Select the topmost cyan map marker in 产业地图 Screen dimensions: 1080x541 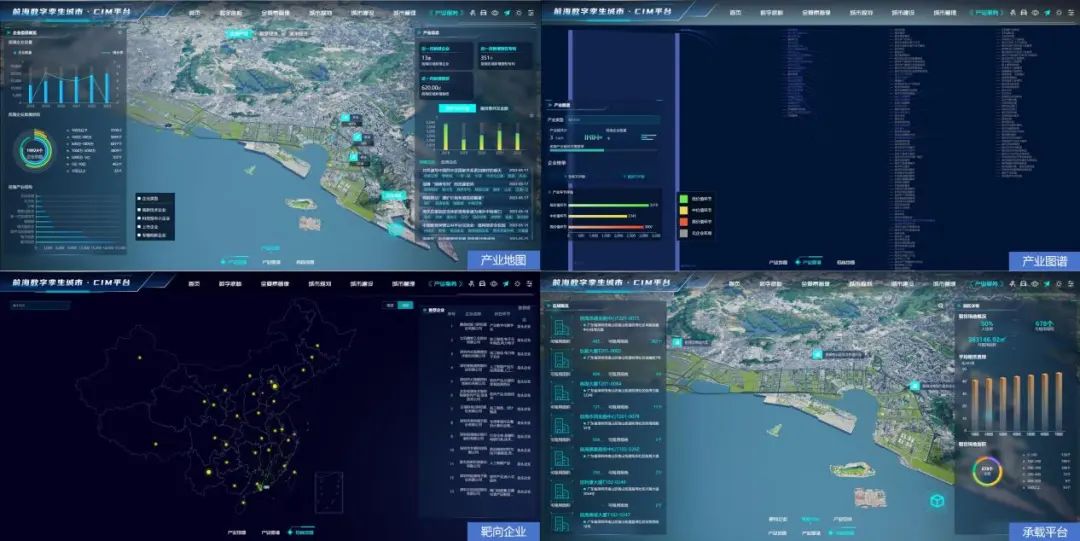pos(345,117)
